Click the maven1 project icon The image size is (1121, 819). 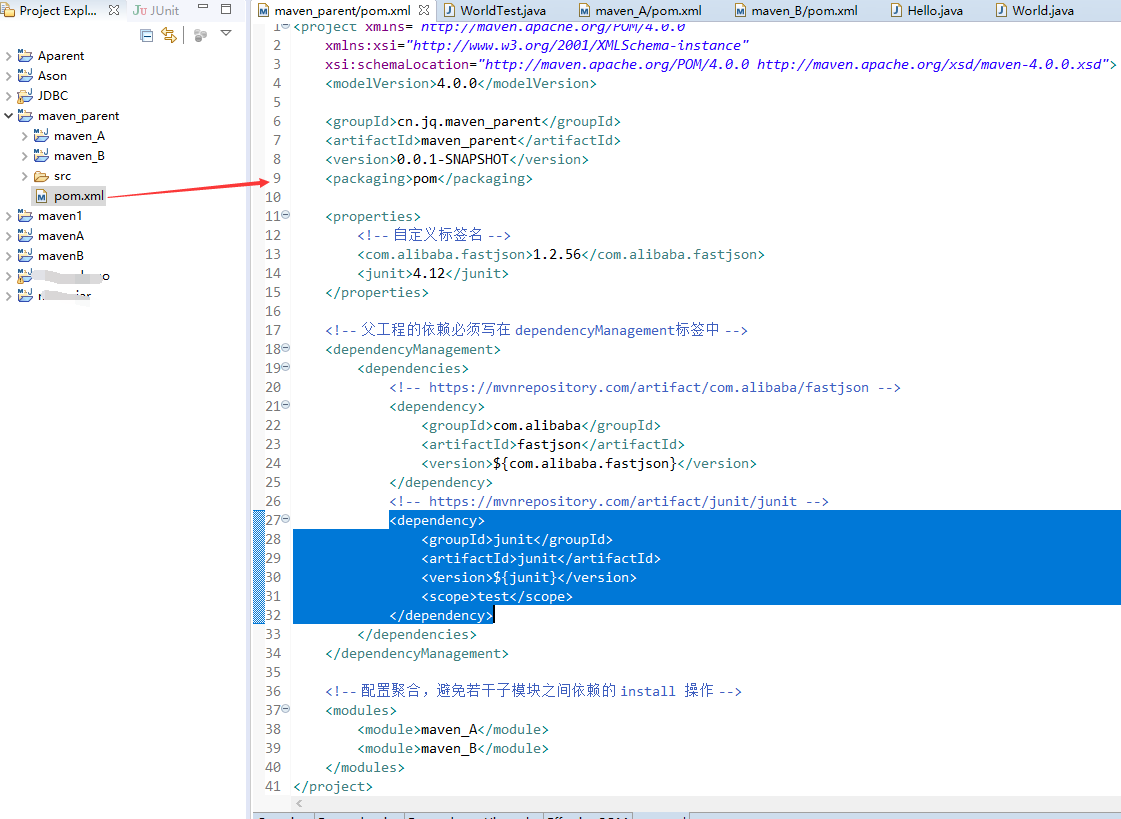(x=25, y=215)
